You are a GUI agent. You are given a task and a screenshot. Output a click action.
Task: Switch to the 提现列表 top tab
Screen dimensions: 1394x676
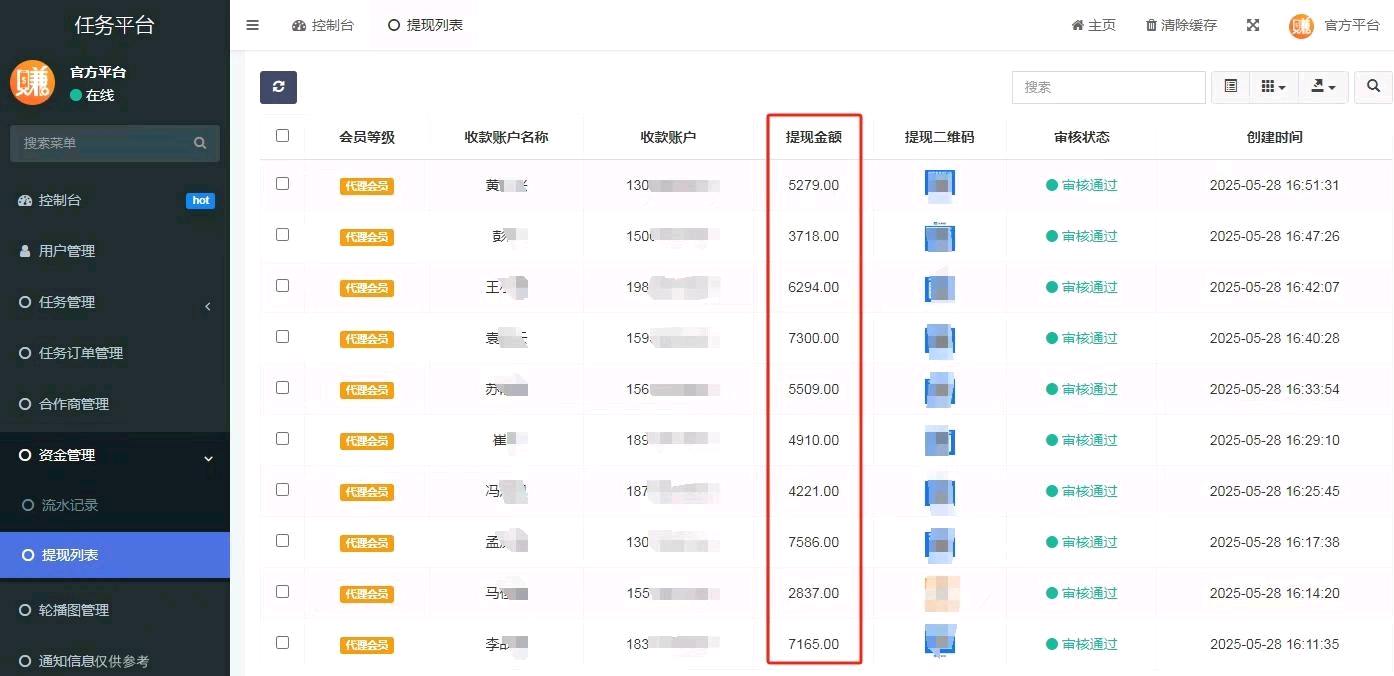pyautogui.click(x=425, y=25)
